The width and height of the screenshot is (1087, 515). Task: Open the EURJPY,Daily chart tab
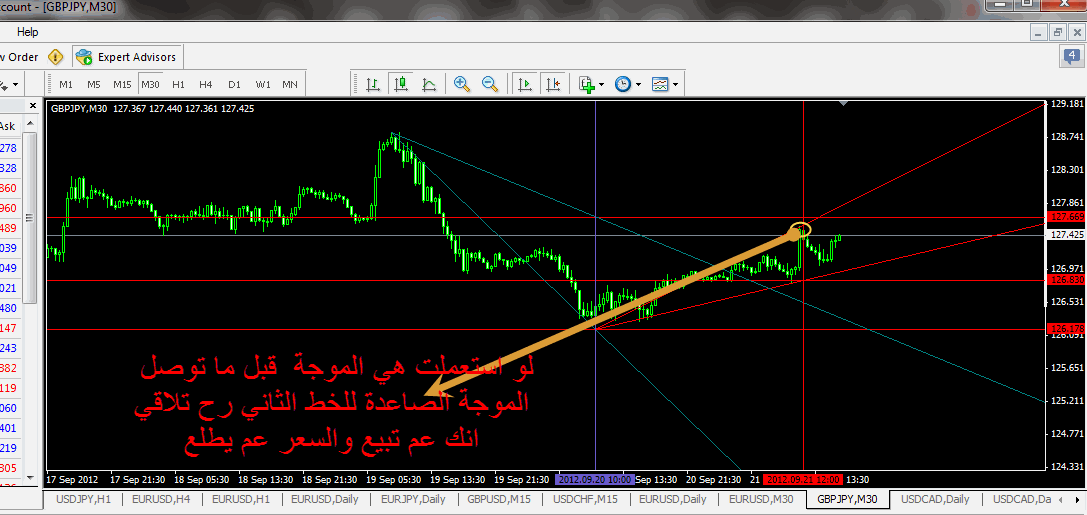coord(413,499)
